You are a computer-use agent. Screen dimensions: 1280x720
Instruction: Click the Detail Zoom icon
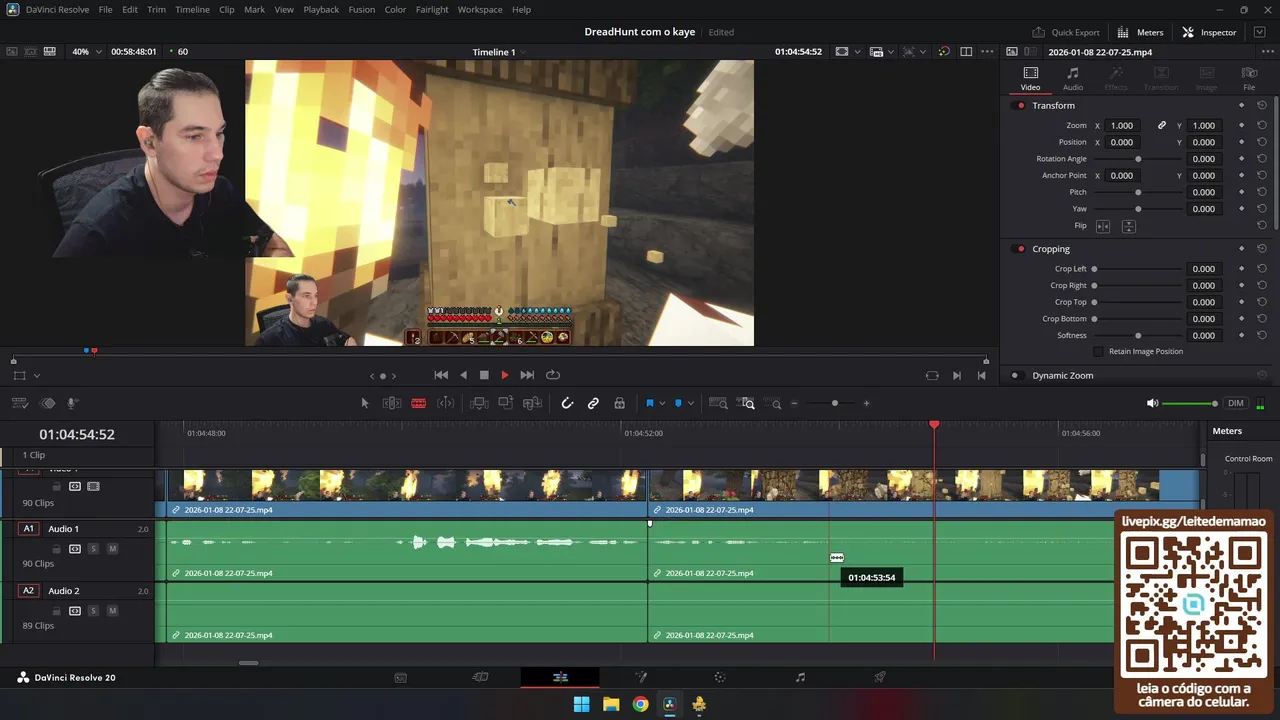746,403
